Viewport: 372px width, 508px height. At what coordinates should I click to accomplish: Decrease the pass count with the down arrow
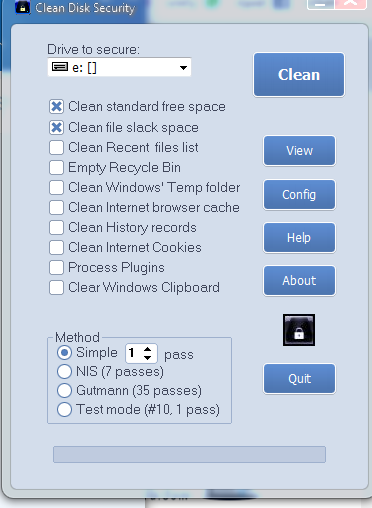point(148,358)
